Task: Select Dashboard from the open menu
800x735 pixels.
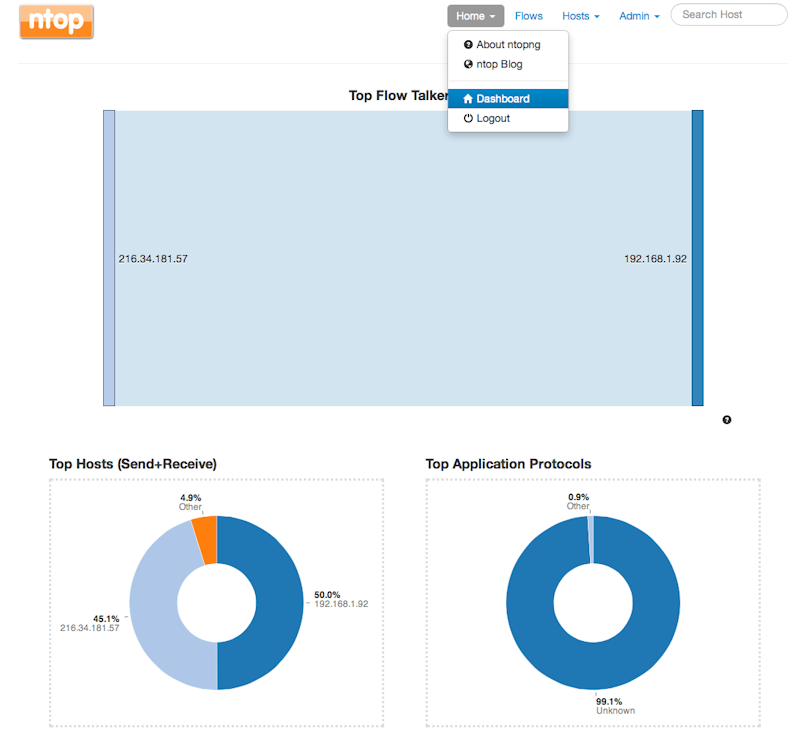Action: click(x=505, y=98)
